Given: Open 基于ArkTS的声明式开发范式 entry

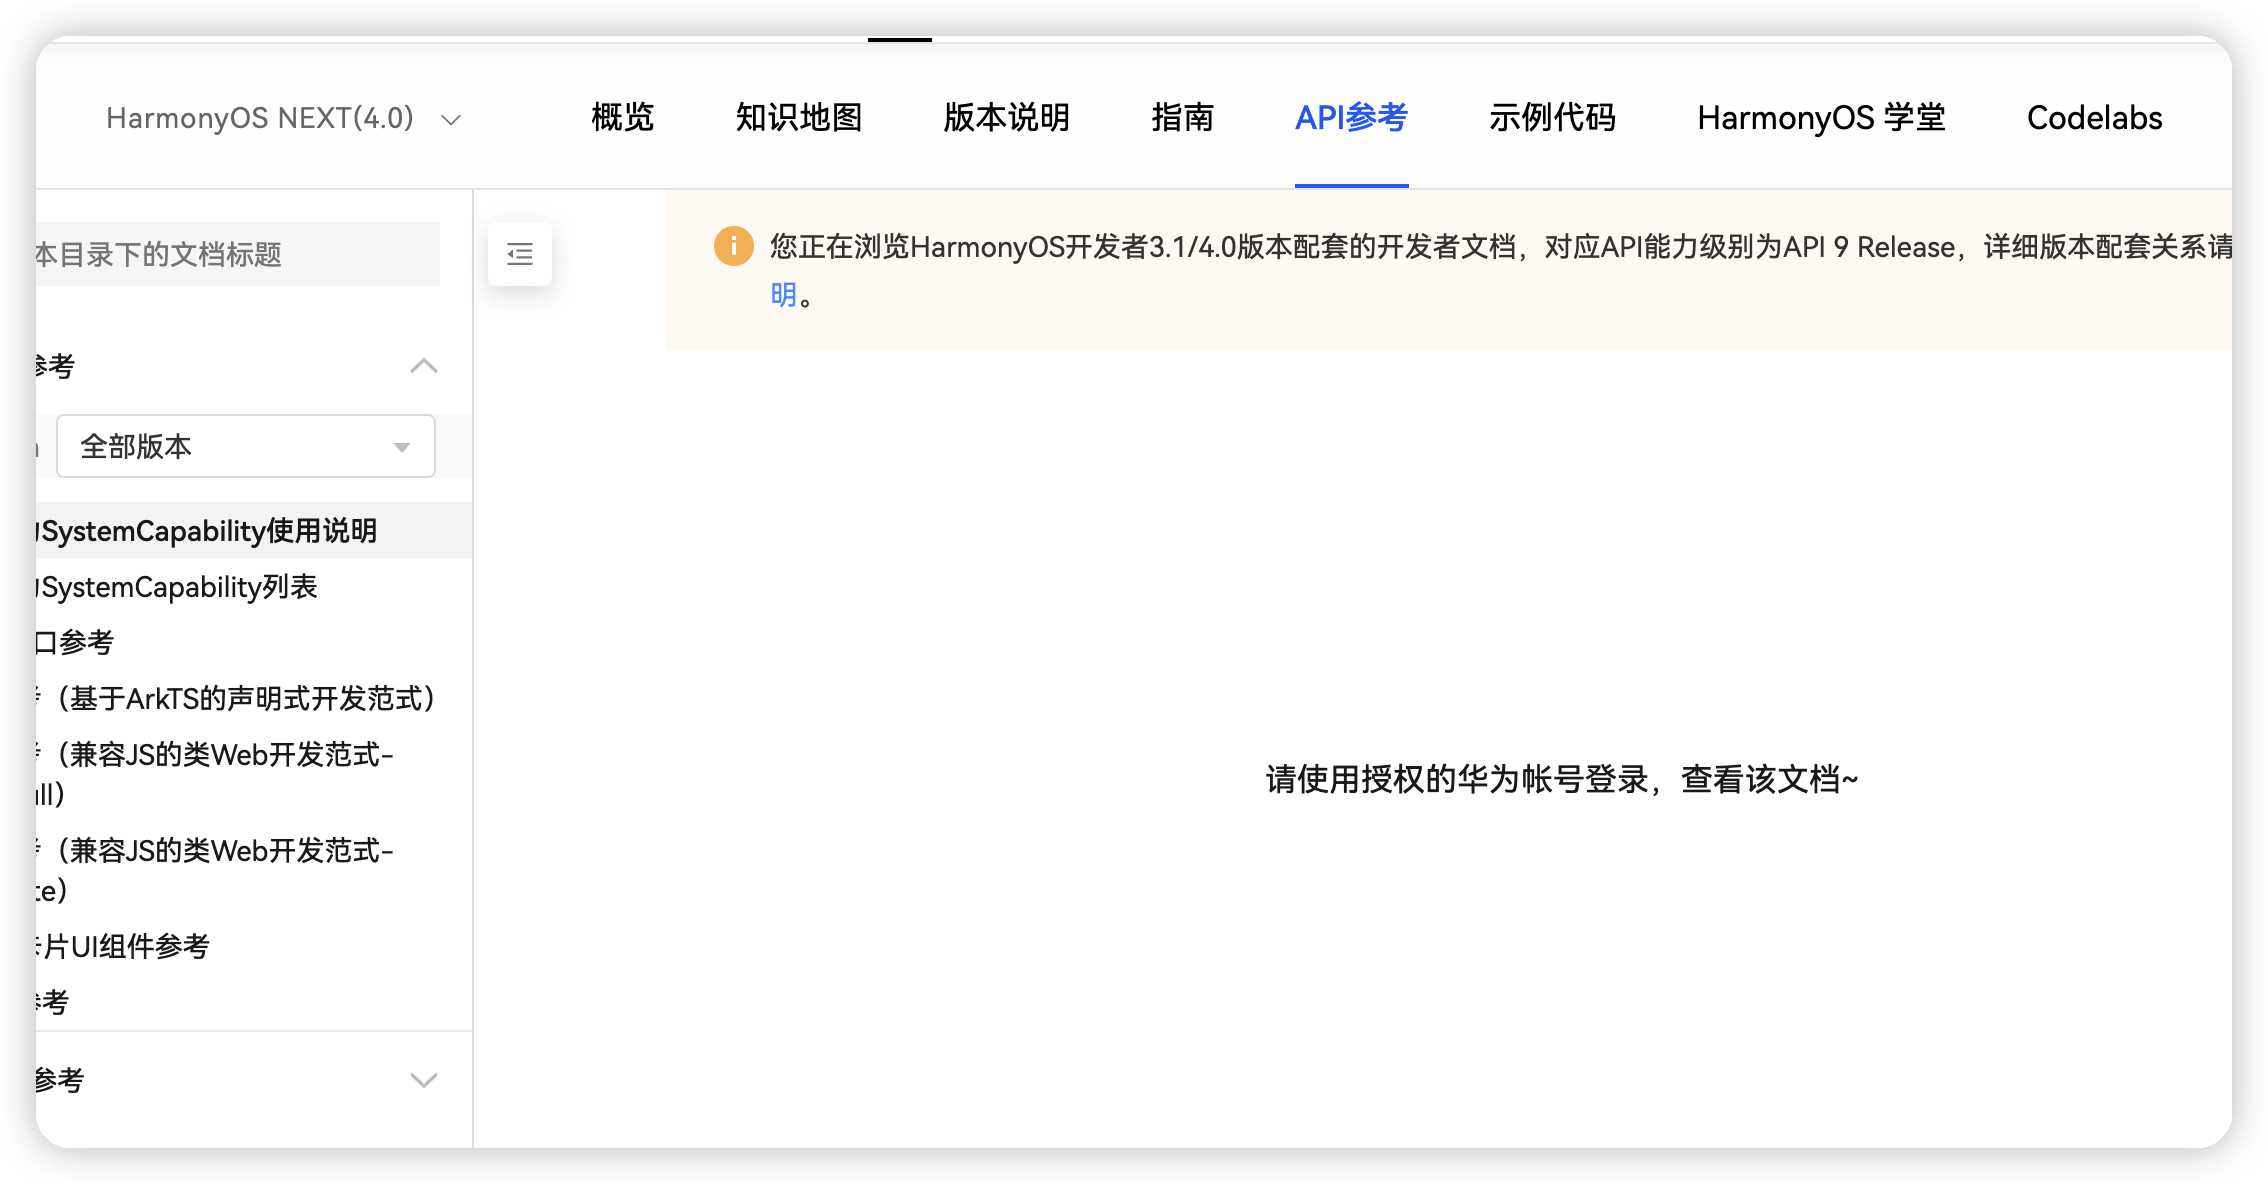Looking at the screenshot, I should pos(240,698).
